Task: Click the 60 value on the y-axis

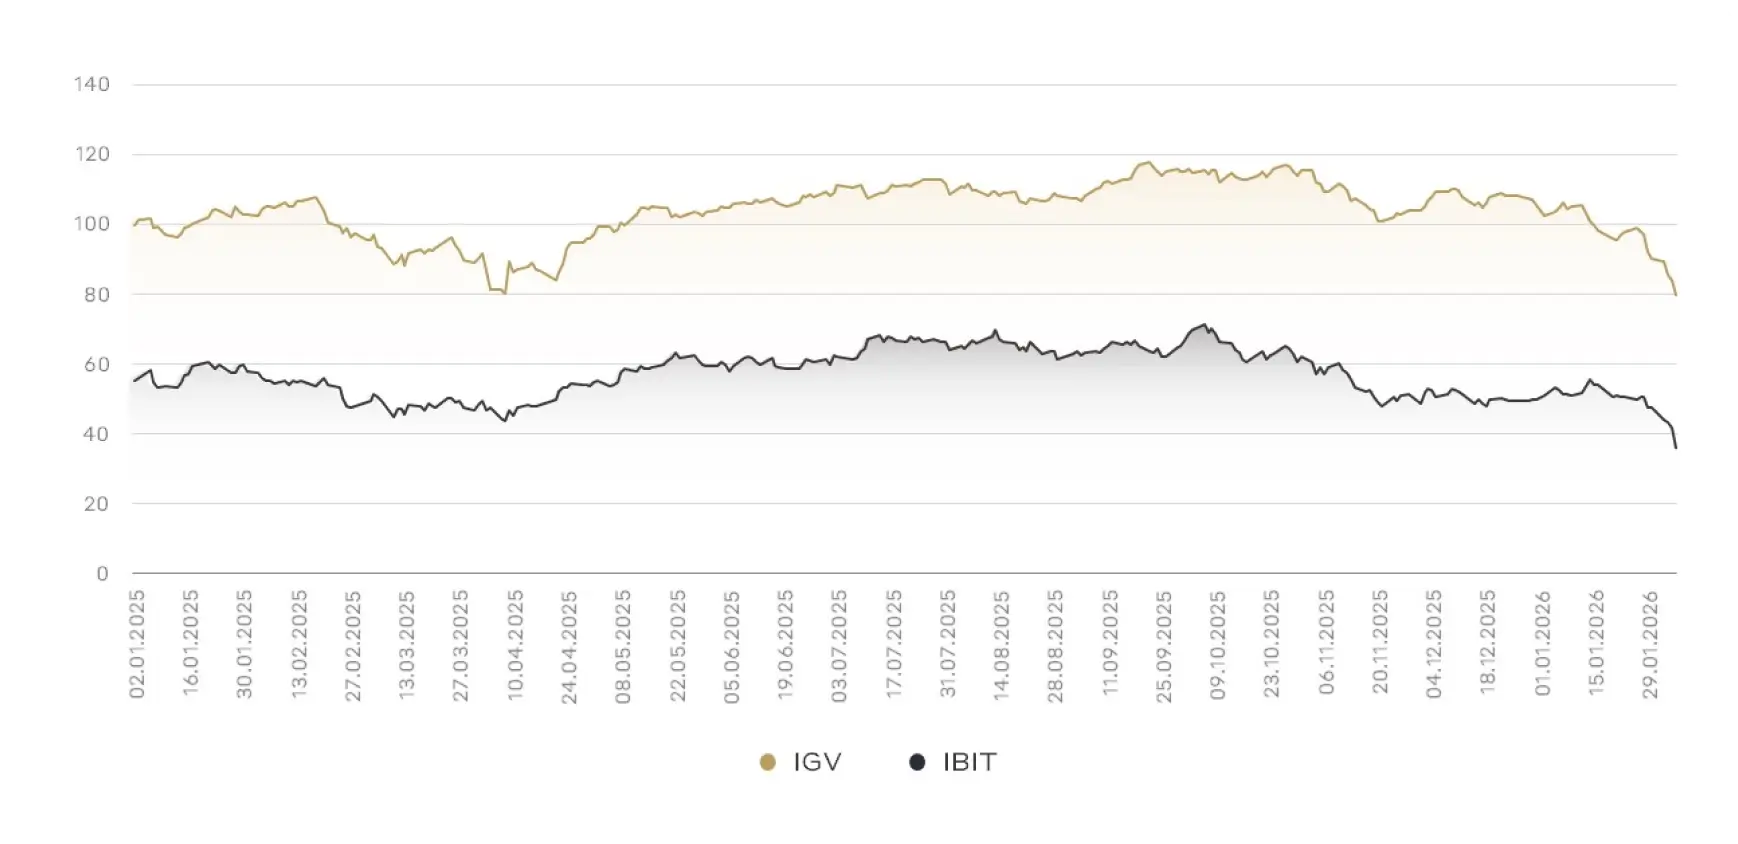Action: 97,365
